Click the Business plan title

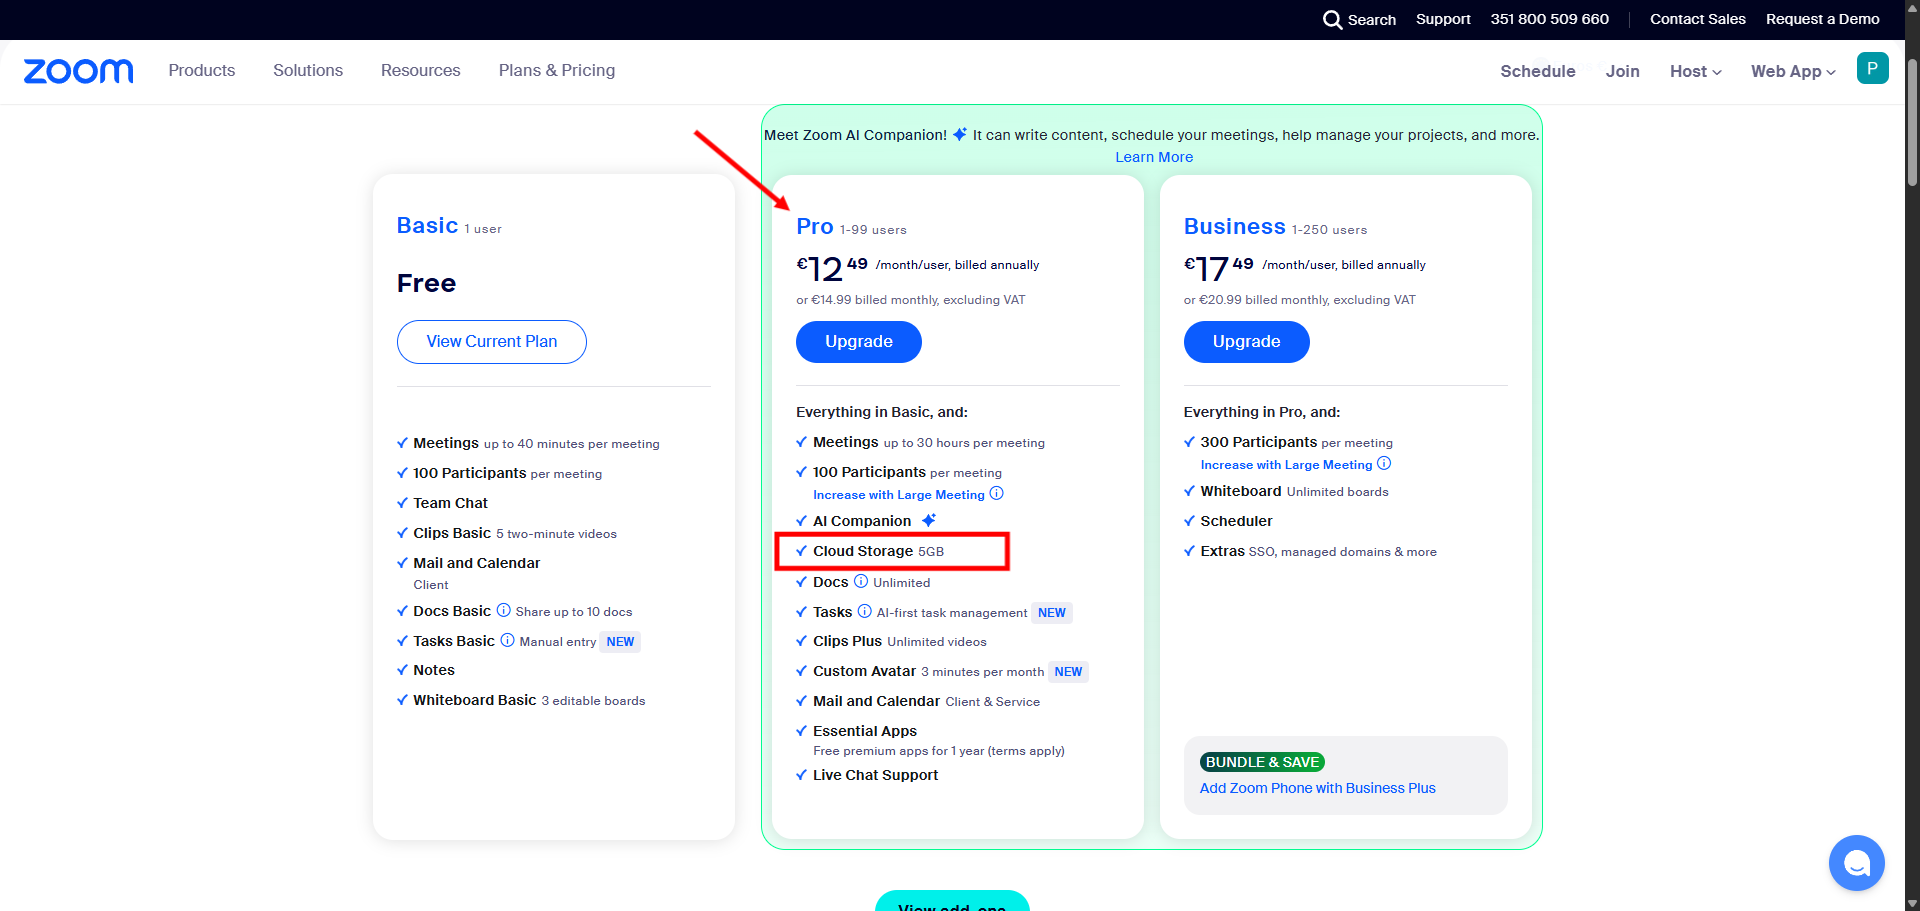pos(1234,227)
